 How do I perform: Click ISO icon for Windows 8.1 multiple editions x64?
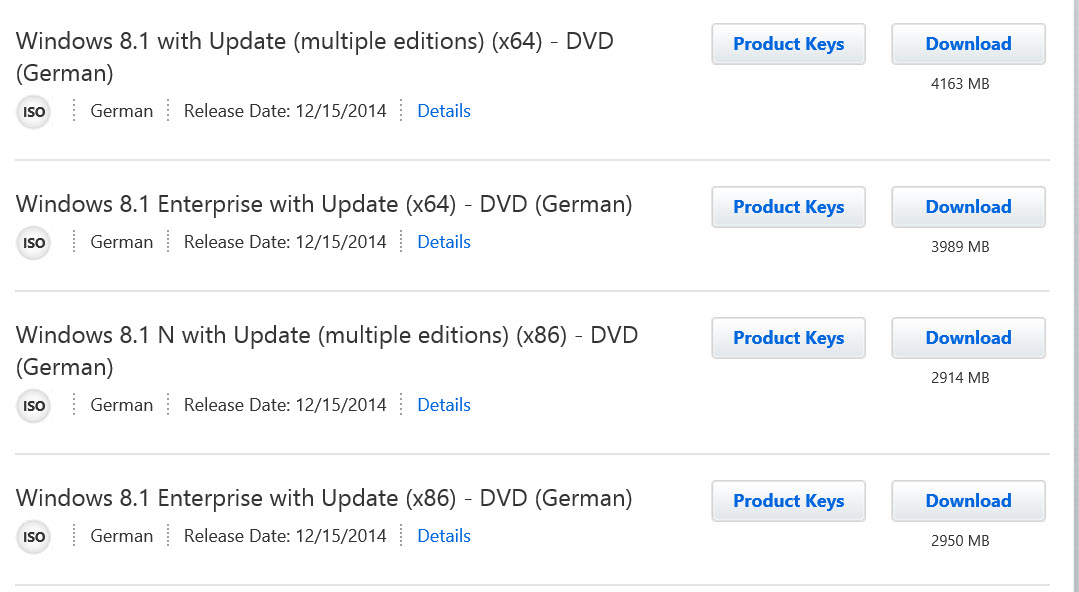33,112
